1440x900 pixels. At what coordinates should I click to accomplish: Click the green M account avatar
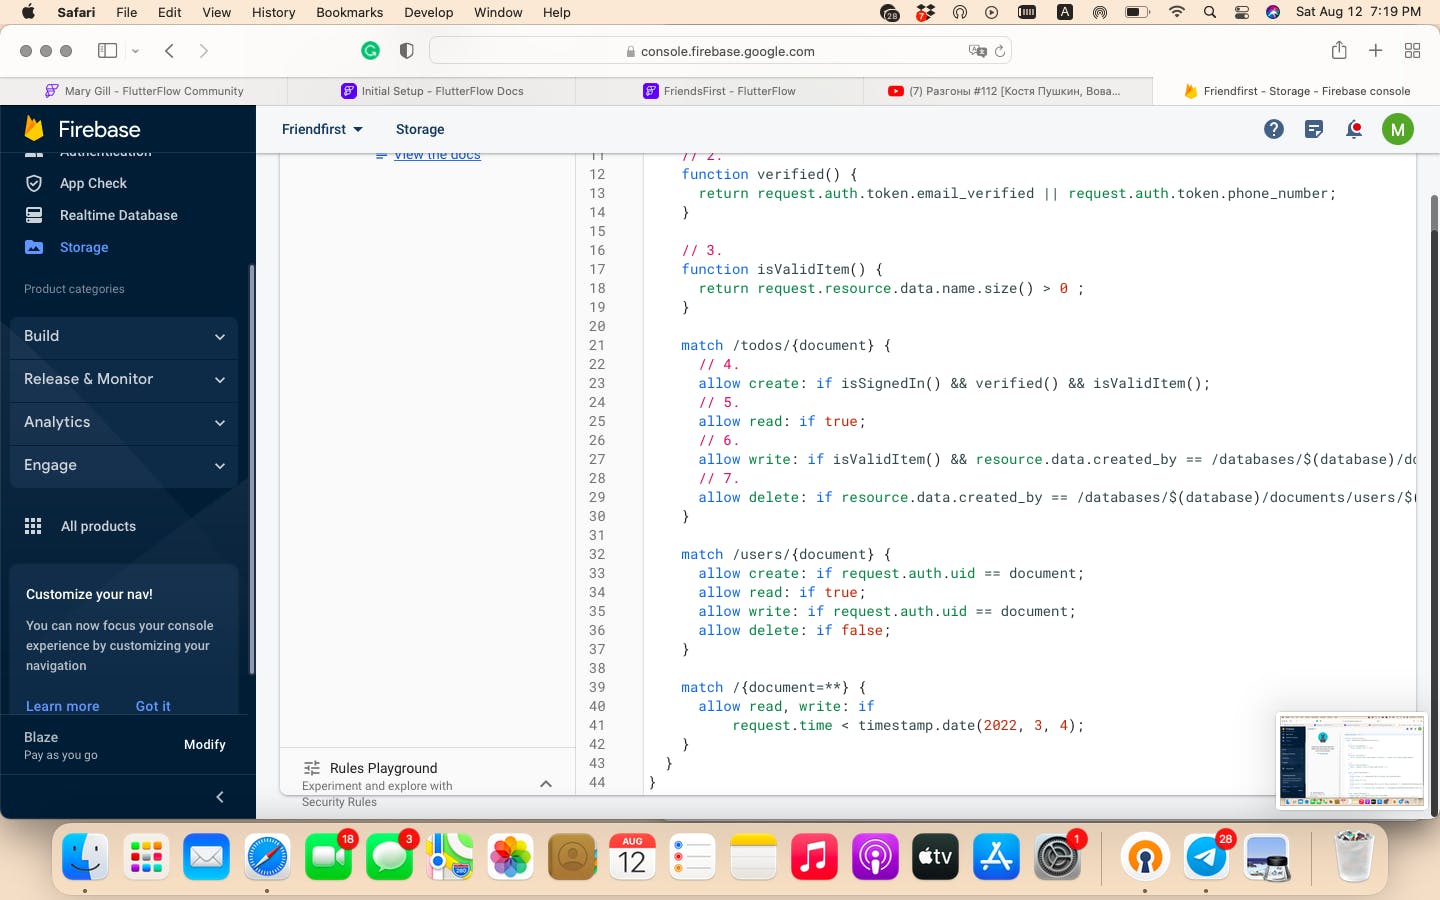click(x=1397, y=129)
